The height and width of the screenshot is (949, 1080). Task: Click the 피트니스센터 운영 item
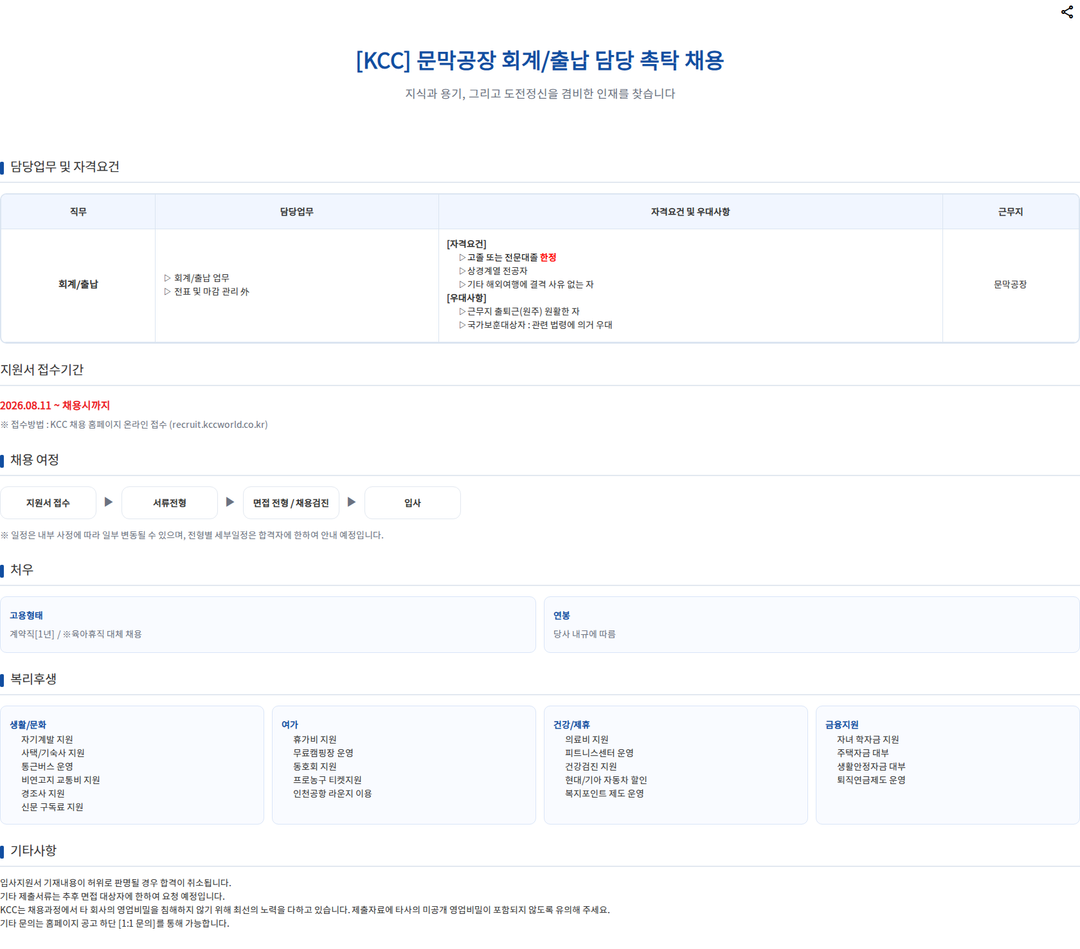(599, 753)
